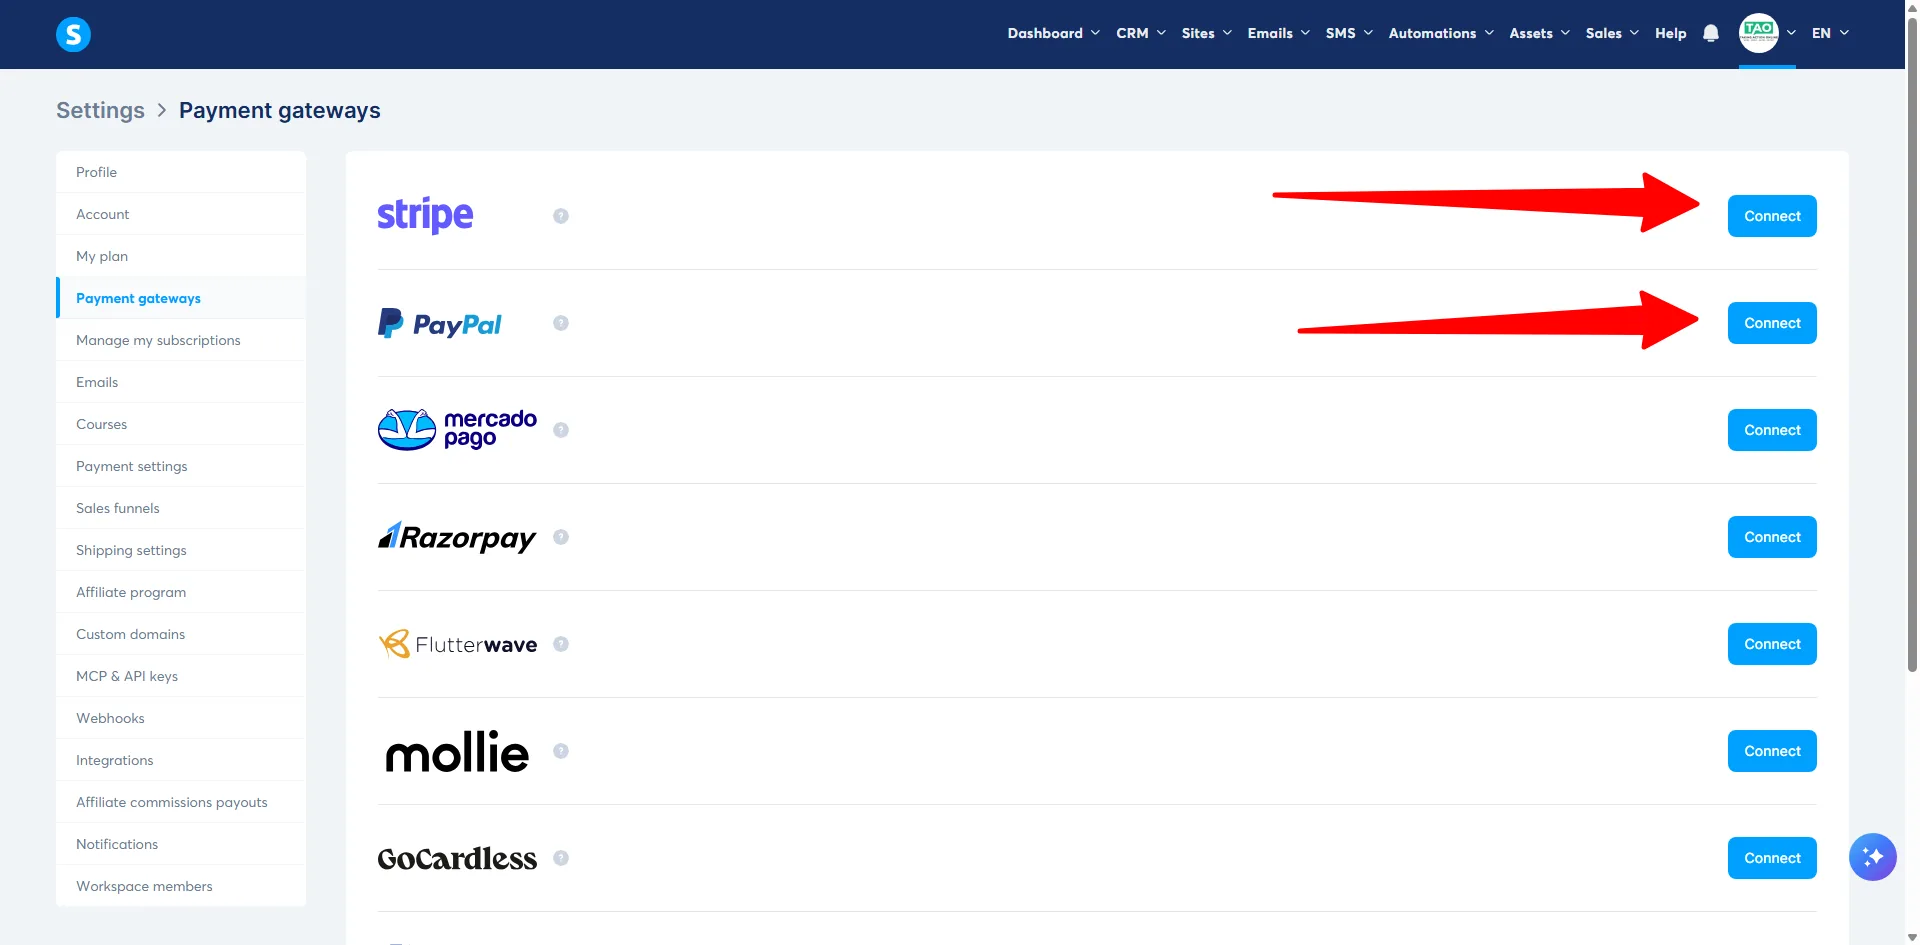
Task: Click the TAO profile avatar
Action: 1758,33
